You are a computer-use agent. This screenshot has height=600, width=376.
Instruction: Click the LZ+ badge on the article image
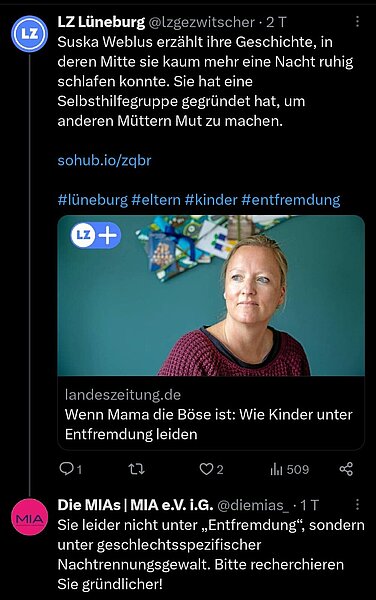point(96,235)
